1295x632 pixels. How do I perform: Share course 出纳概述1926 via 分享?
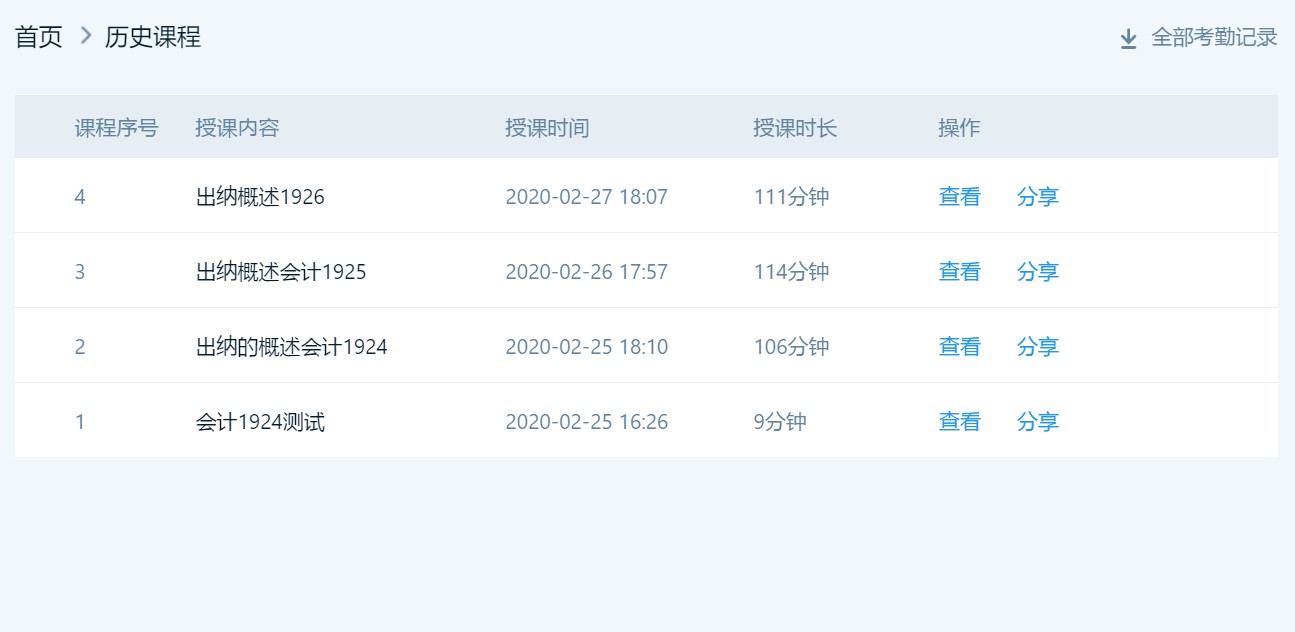click(x=1037, y=197)
